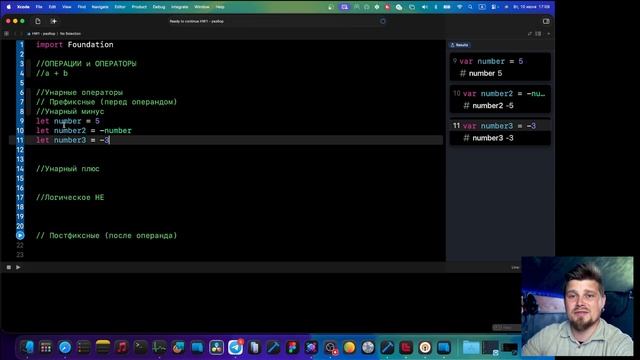This screenshot has width=640, height=360.
Task: Open Music from the Dock
Action: [122, 347]
